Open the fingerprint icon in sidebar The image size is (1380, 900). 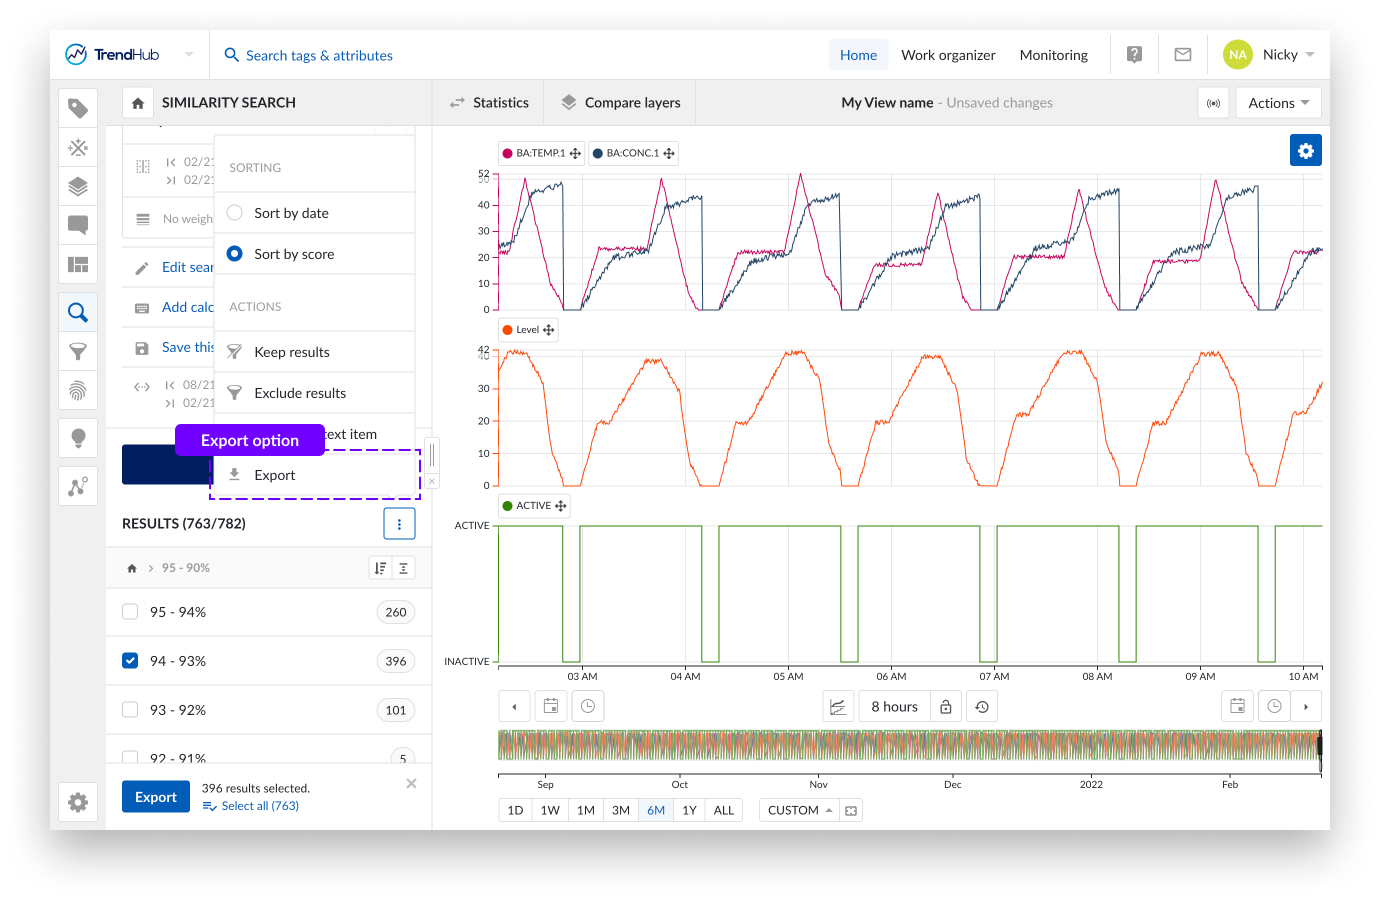point(78,390)
